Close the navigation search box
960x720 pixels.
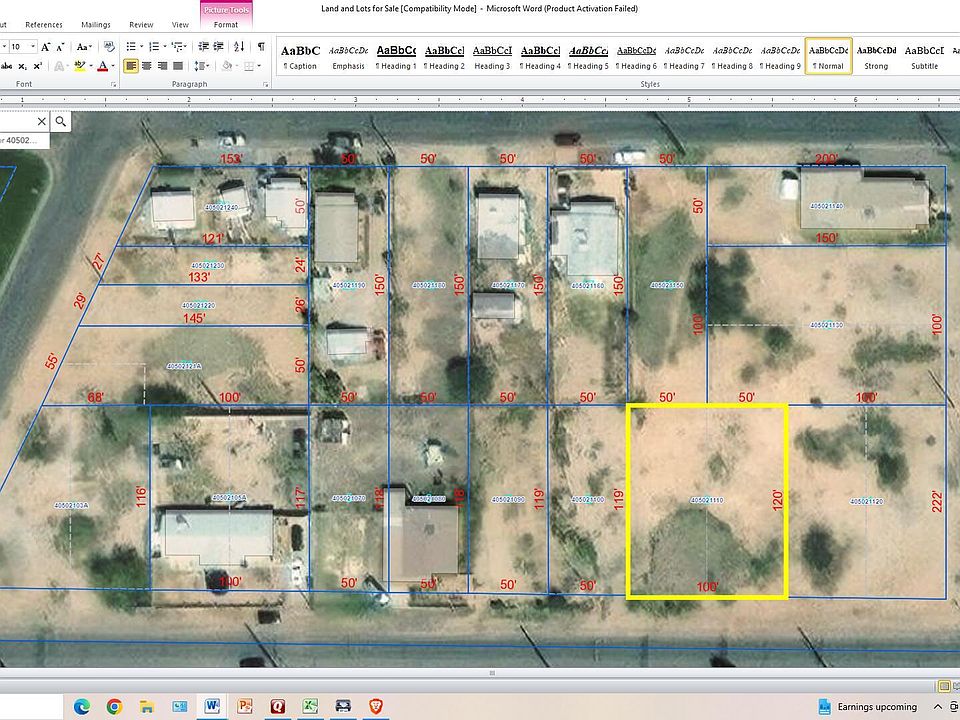coord(41,121)
